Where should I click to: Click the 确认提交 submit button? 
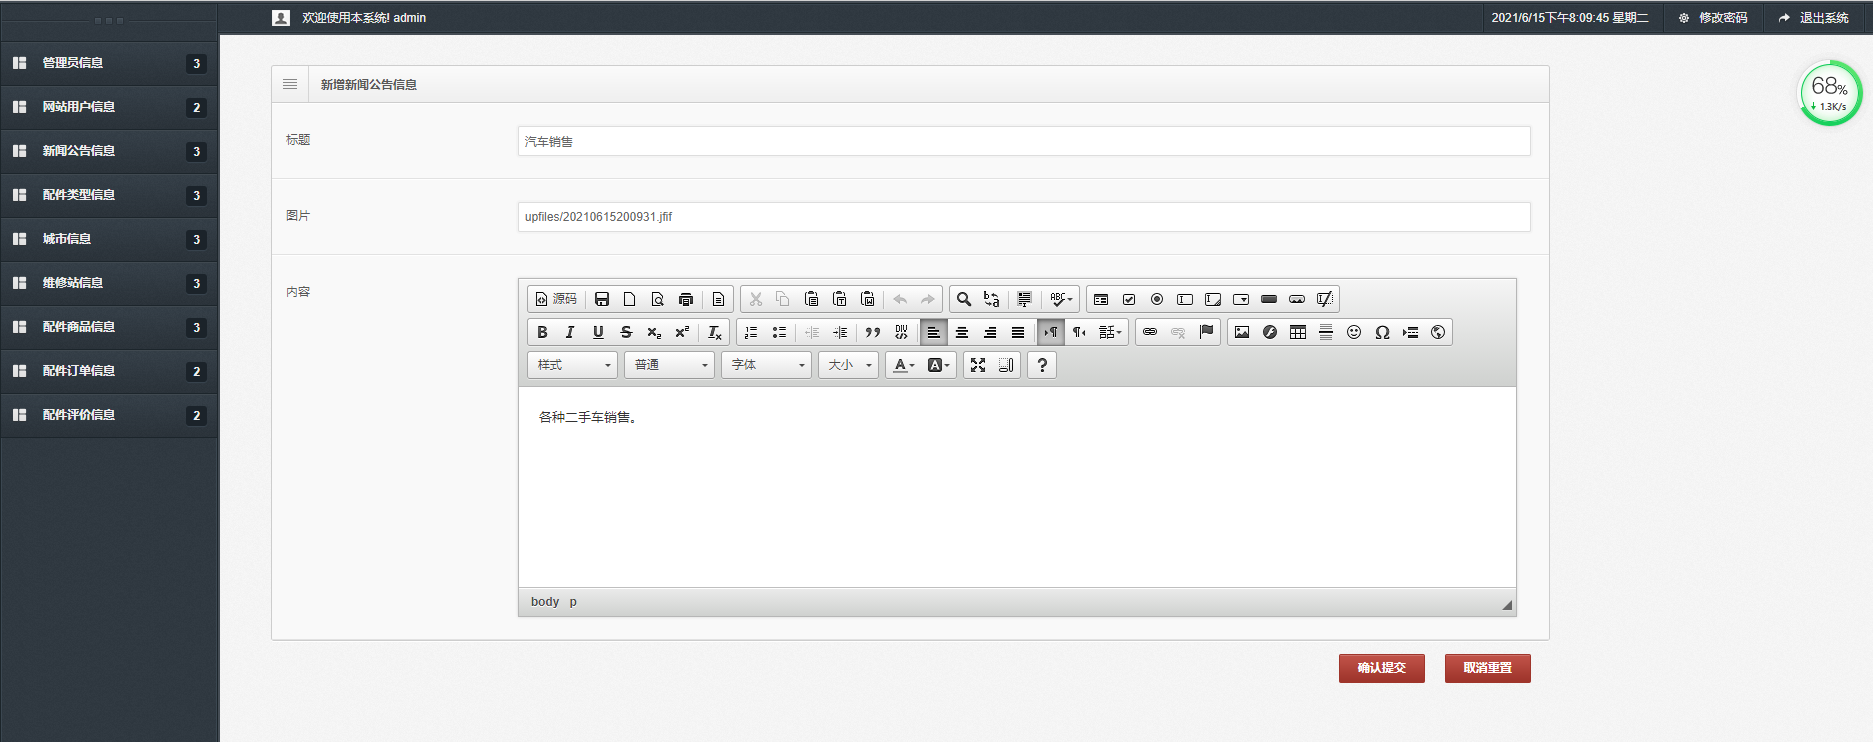(x=1382, y=668)
